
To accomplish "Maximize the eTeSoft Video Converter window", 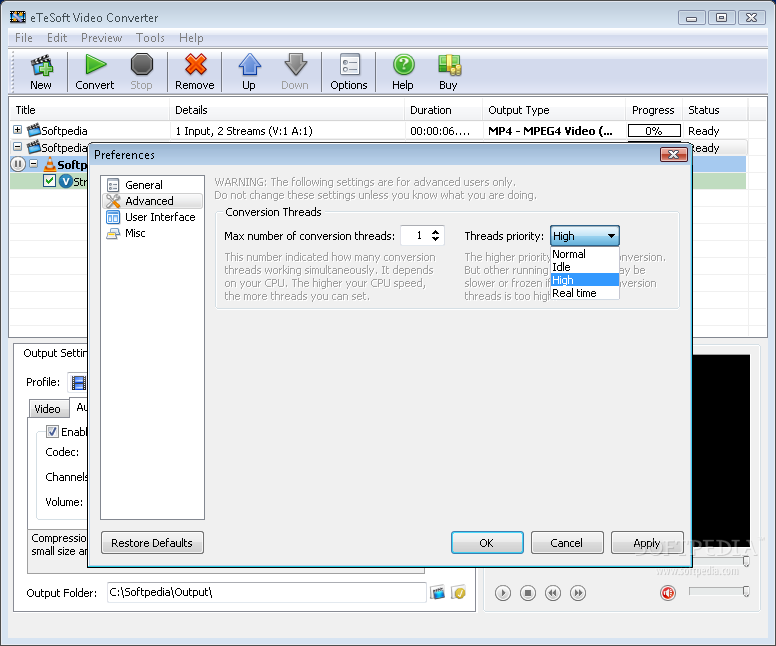I will 721,18.
